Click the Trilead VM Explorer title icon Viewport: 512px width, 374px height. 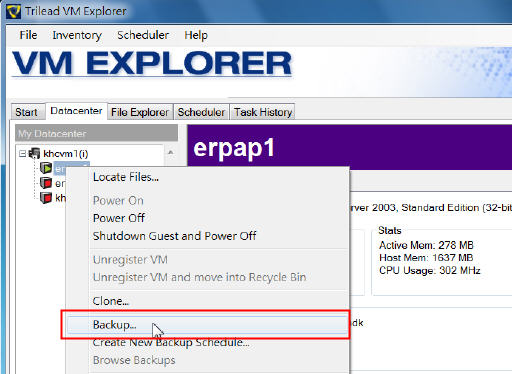(x=13, y=11)
